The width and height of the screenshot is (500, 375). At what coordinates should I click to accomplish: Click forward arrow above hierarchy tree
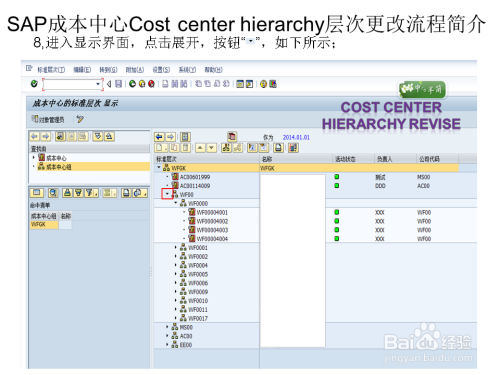click(170, 137)
